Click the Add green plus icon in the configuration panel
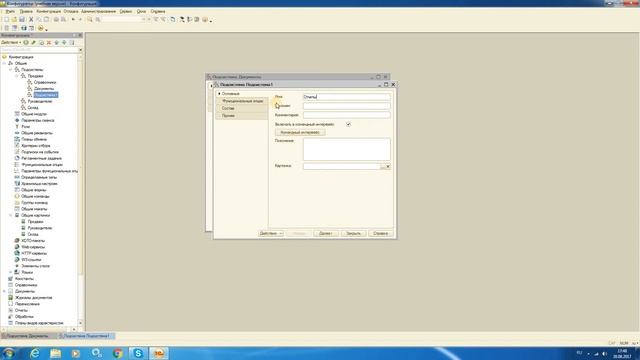Viewport: 640px width, 360px height. click(x=26, y=42)
